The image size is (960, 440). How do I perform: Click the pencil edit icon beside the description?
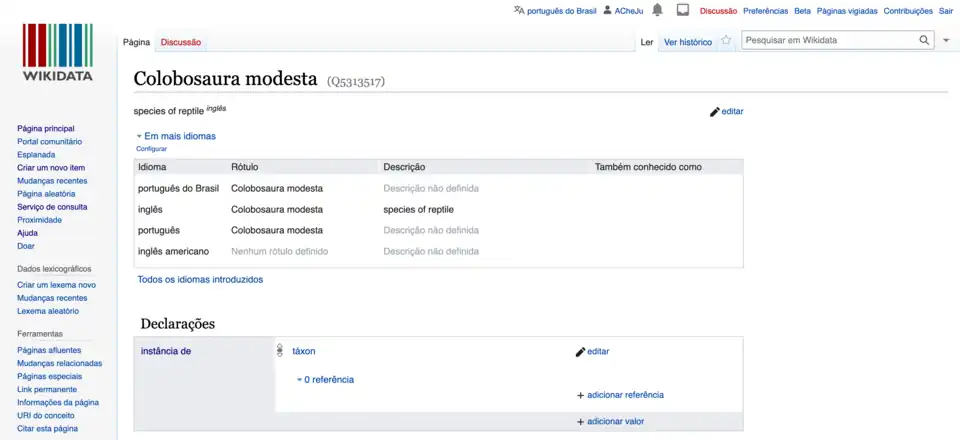[x=715, y=112]
